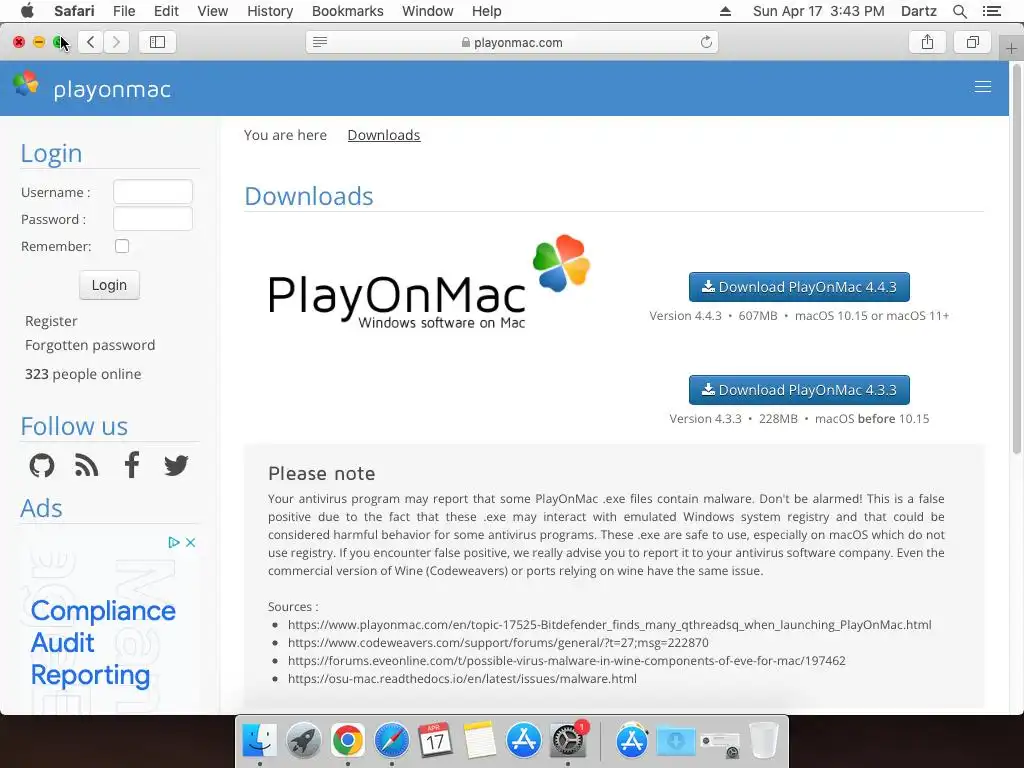Click the Dartz user name in menu bar

coord(919,11)
